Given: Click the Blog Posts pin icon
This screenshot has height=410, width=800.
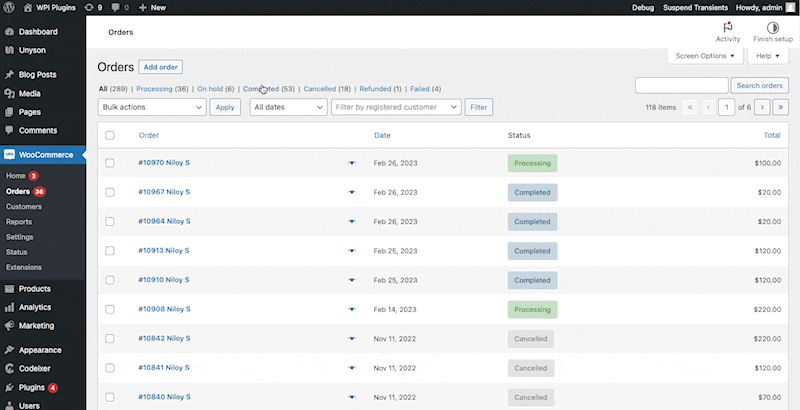Looking at the screenshot, I should click(x=9, y=74).
